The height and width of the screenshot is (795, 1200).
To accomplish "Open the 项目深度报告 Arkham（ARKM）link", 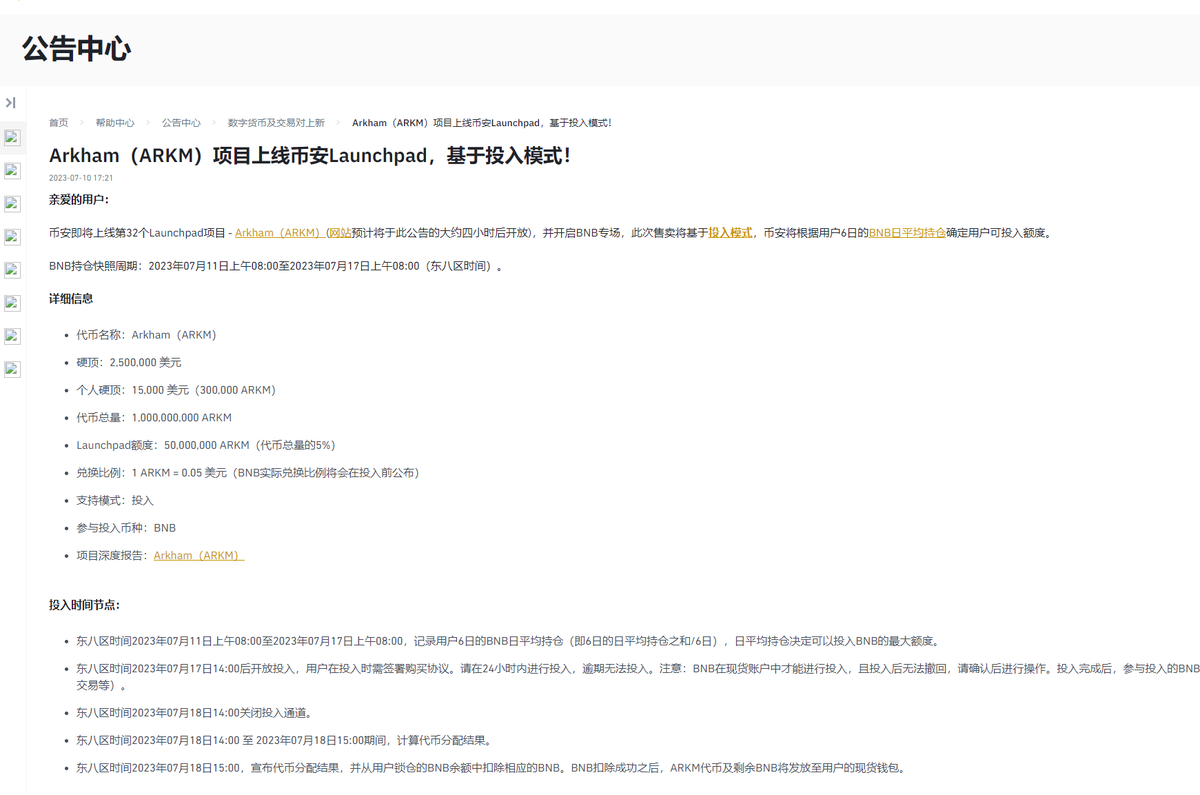I will 199,556.
